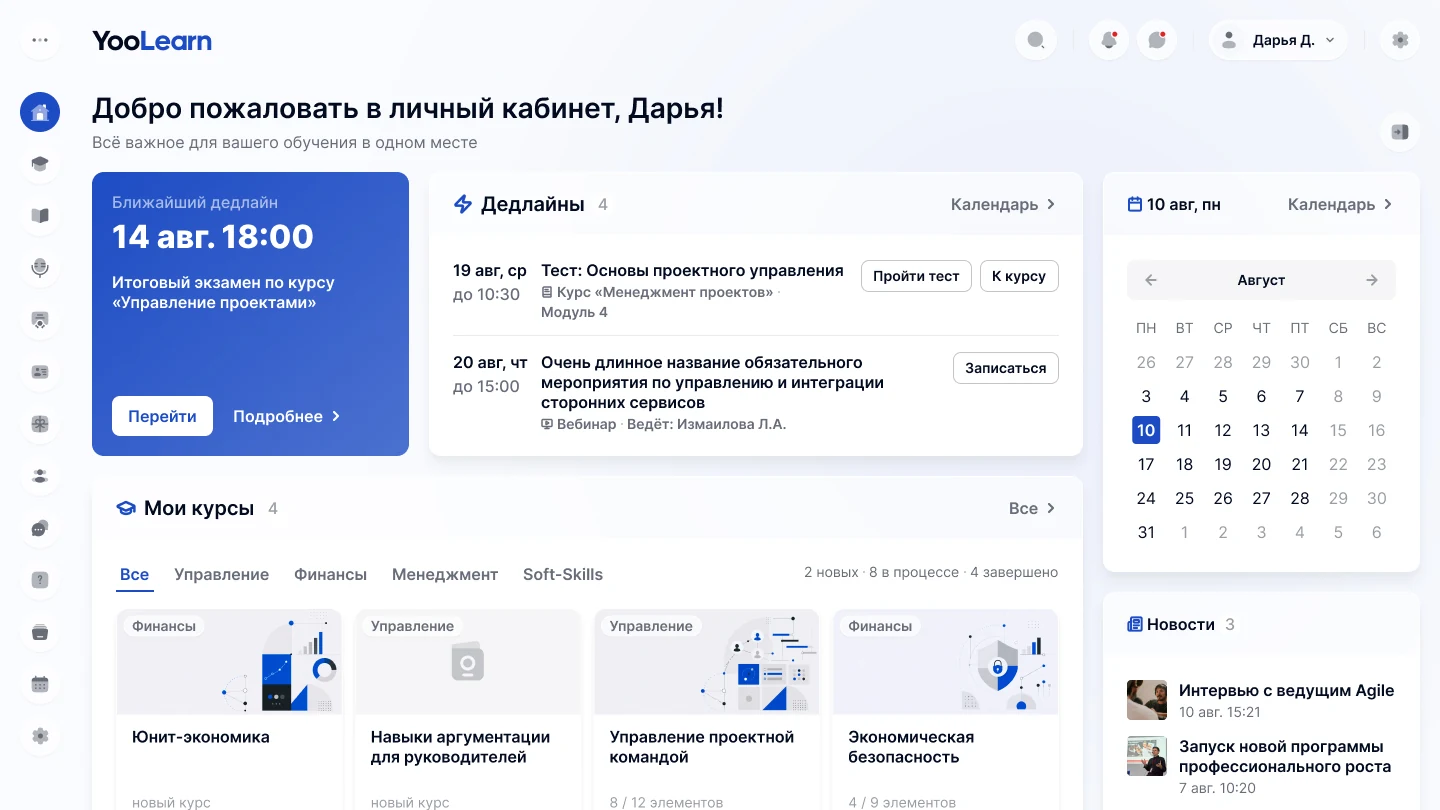Select August 14 in the calendar

(x=1300, y=430)
